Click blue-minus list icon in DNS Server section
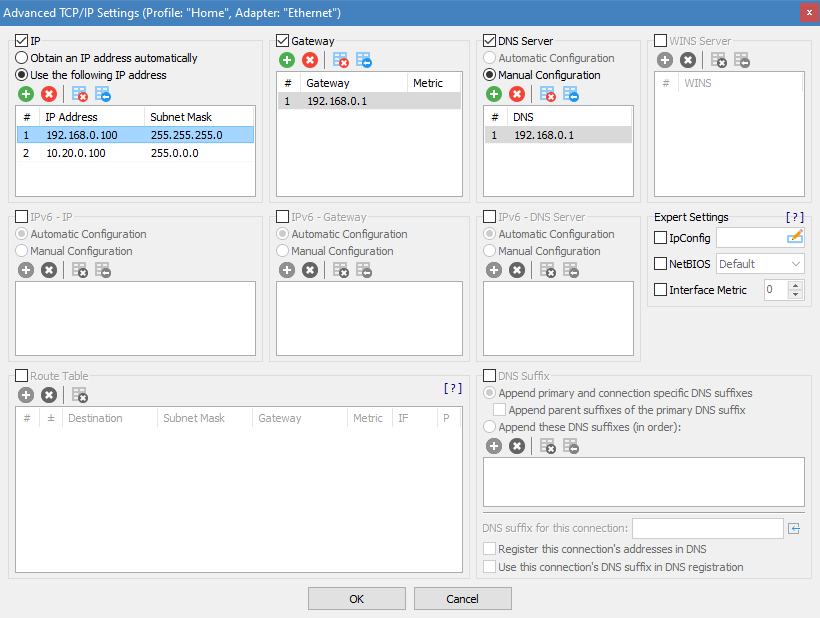820x618 pixels. 571,94
